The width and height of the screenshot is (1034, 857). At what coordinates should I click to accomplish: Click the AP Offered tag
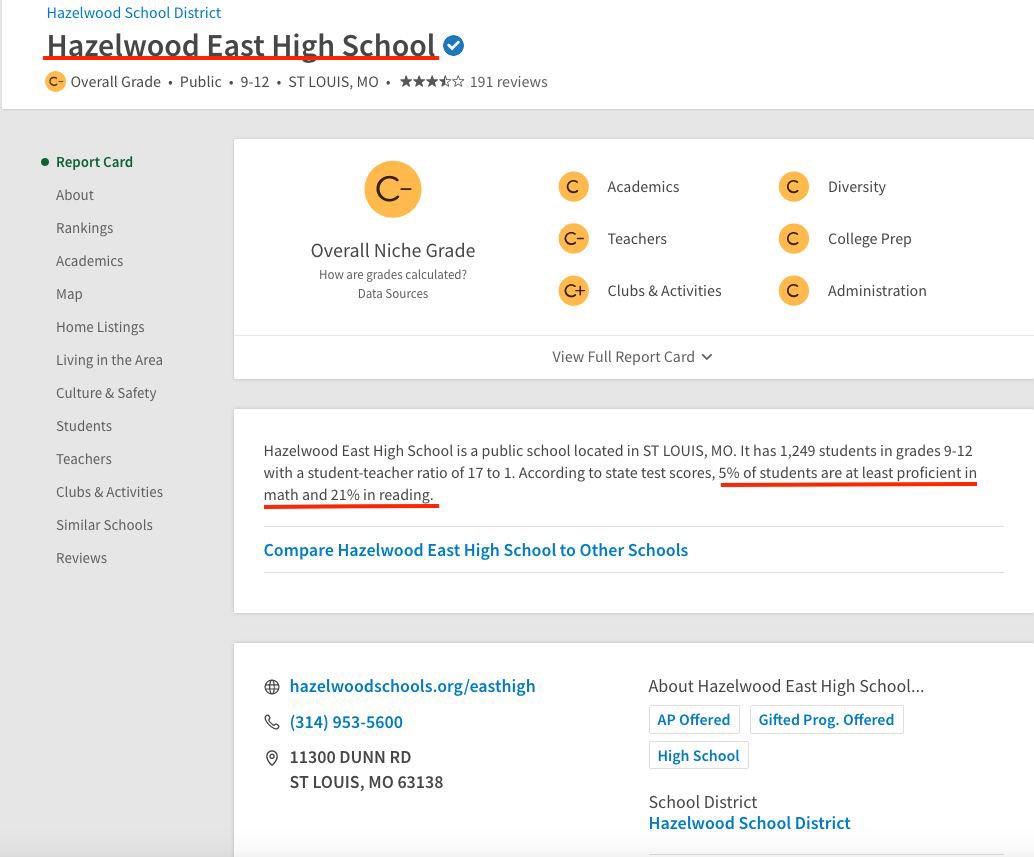694,719
